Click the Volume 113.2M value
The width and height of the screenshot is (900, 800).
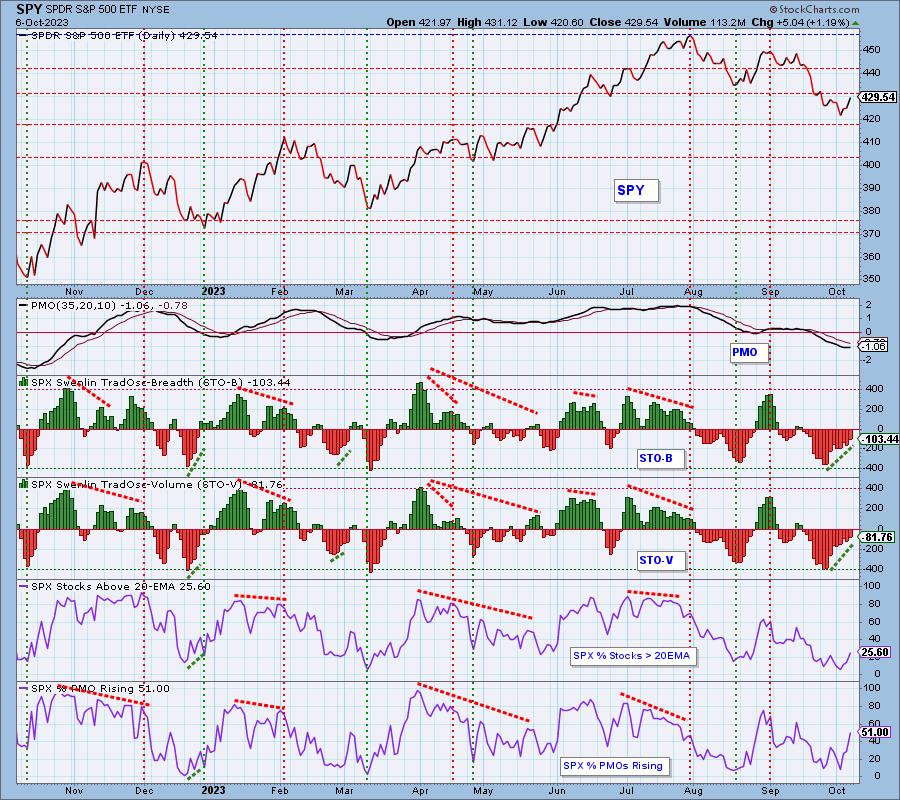coord(704,22)
